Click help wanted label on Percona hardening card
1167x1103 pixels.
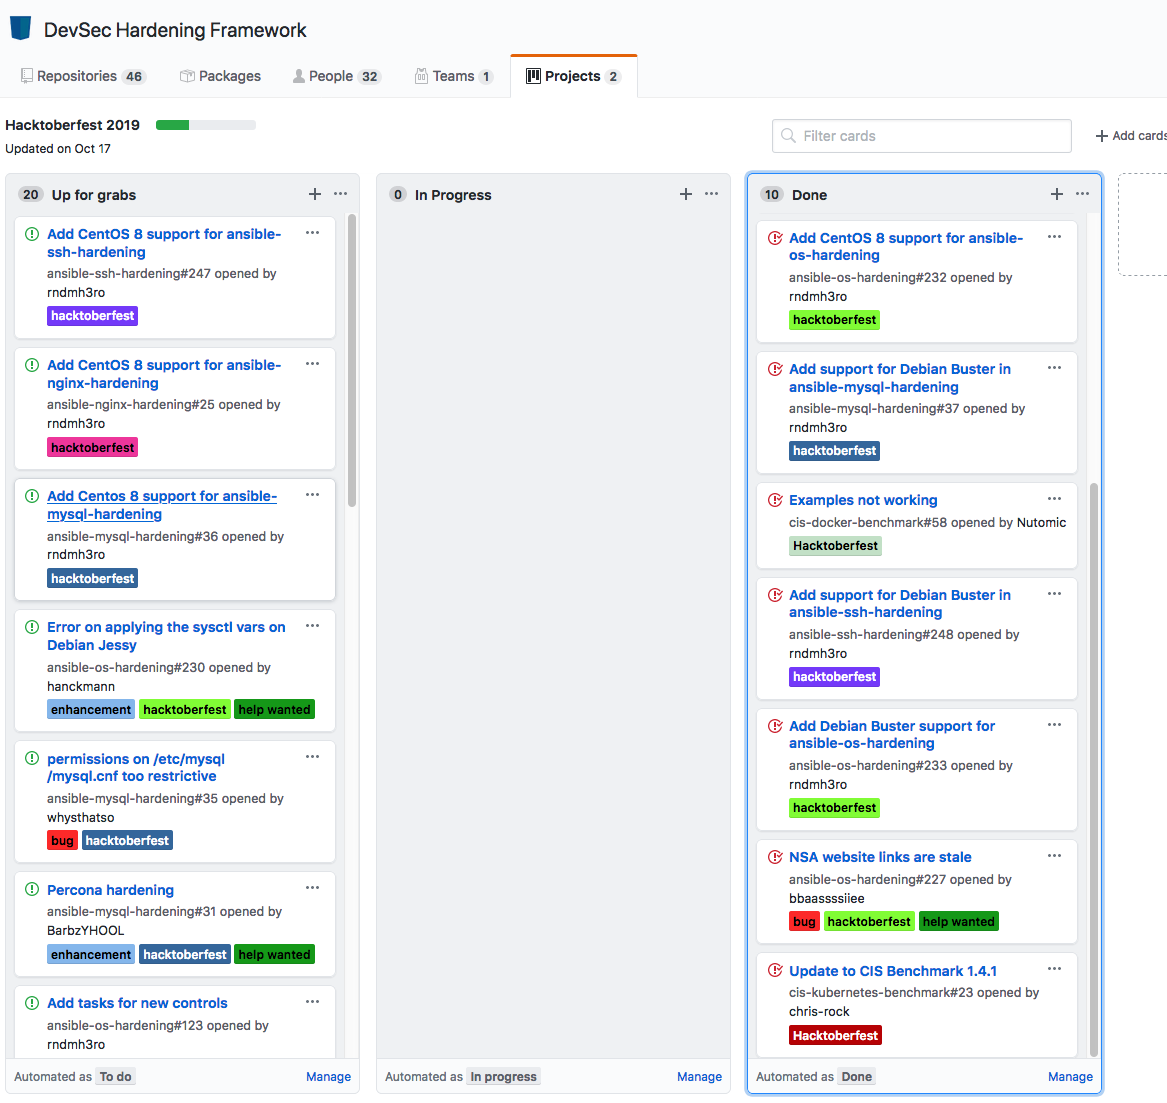click(x=274, y=954)
